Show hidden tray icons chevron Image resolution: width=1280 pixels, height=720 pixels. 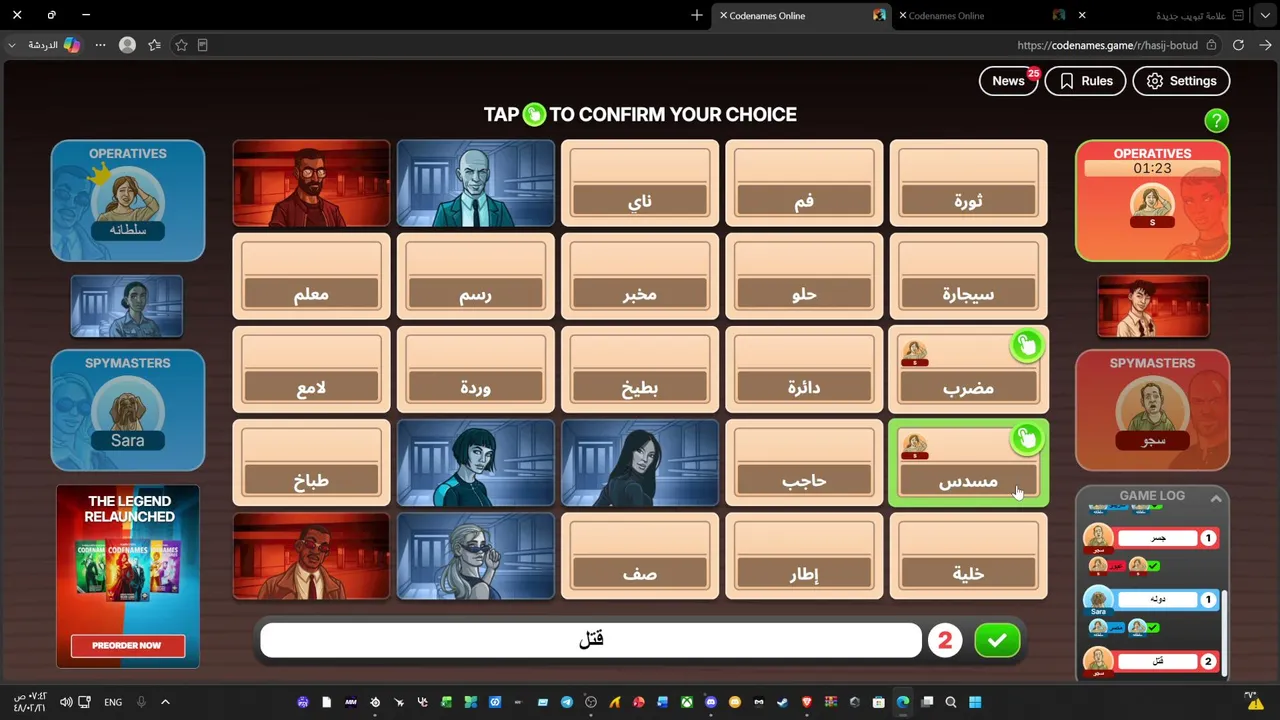[165, 702]
